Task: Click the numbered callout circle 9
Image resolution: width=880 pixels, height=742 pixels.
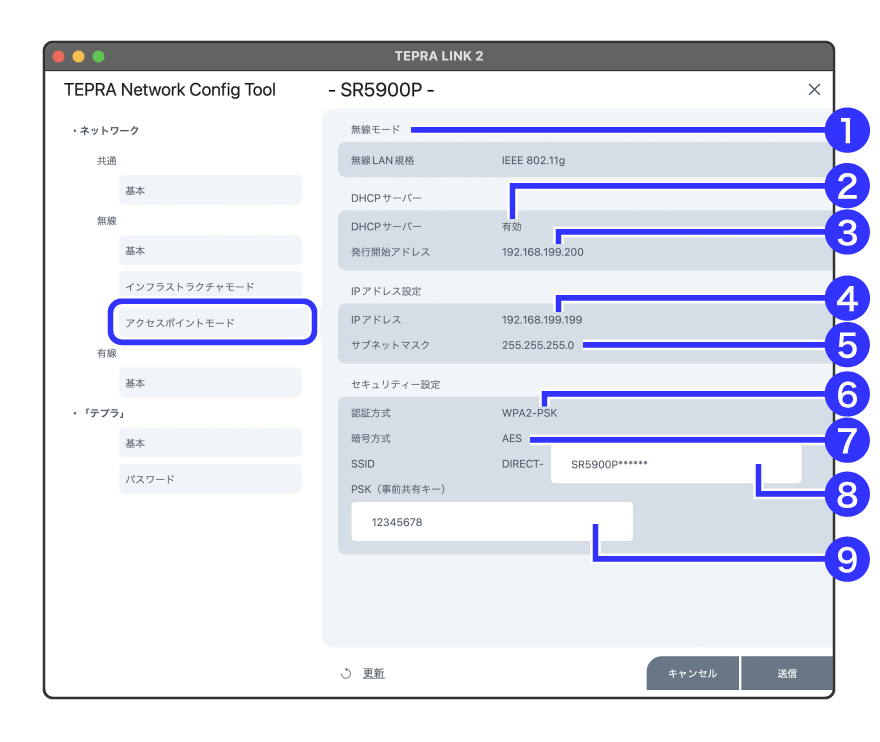Action: coord(847,559)
